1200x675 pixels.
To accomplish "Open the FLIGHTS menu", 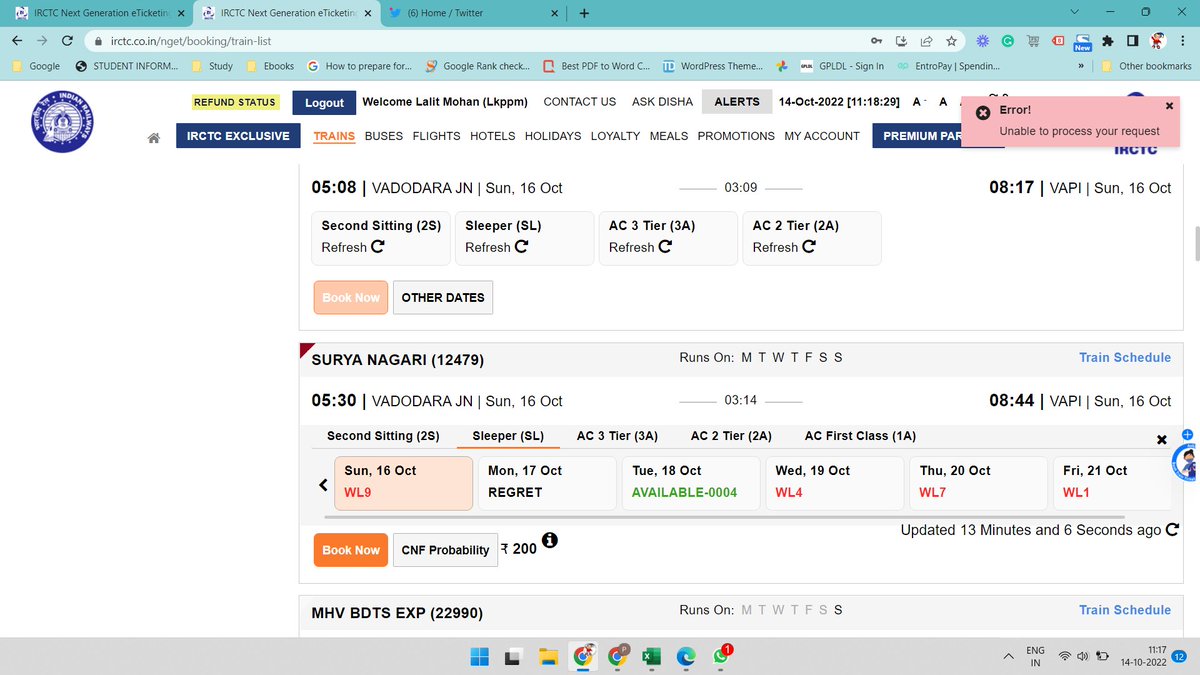I will tap(437, 136).
